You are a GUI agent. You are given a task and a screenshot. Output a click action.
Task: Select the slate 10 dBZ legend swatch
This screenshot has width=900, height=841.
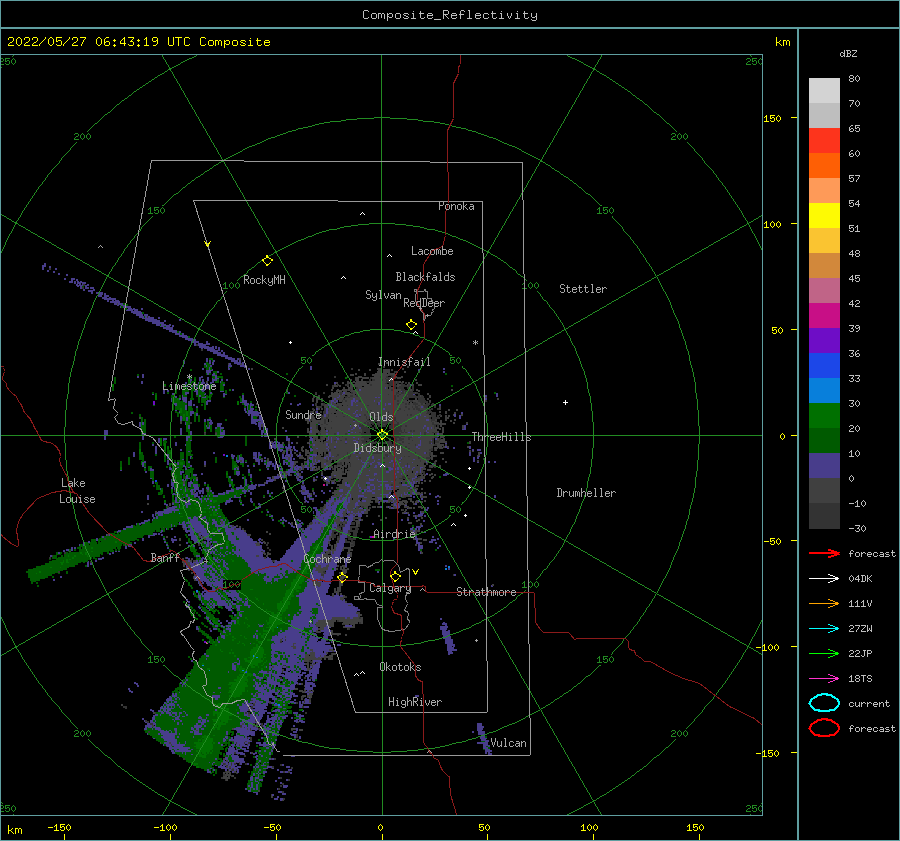point(824,465)
